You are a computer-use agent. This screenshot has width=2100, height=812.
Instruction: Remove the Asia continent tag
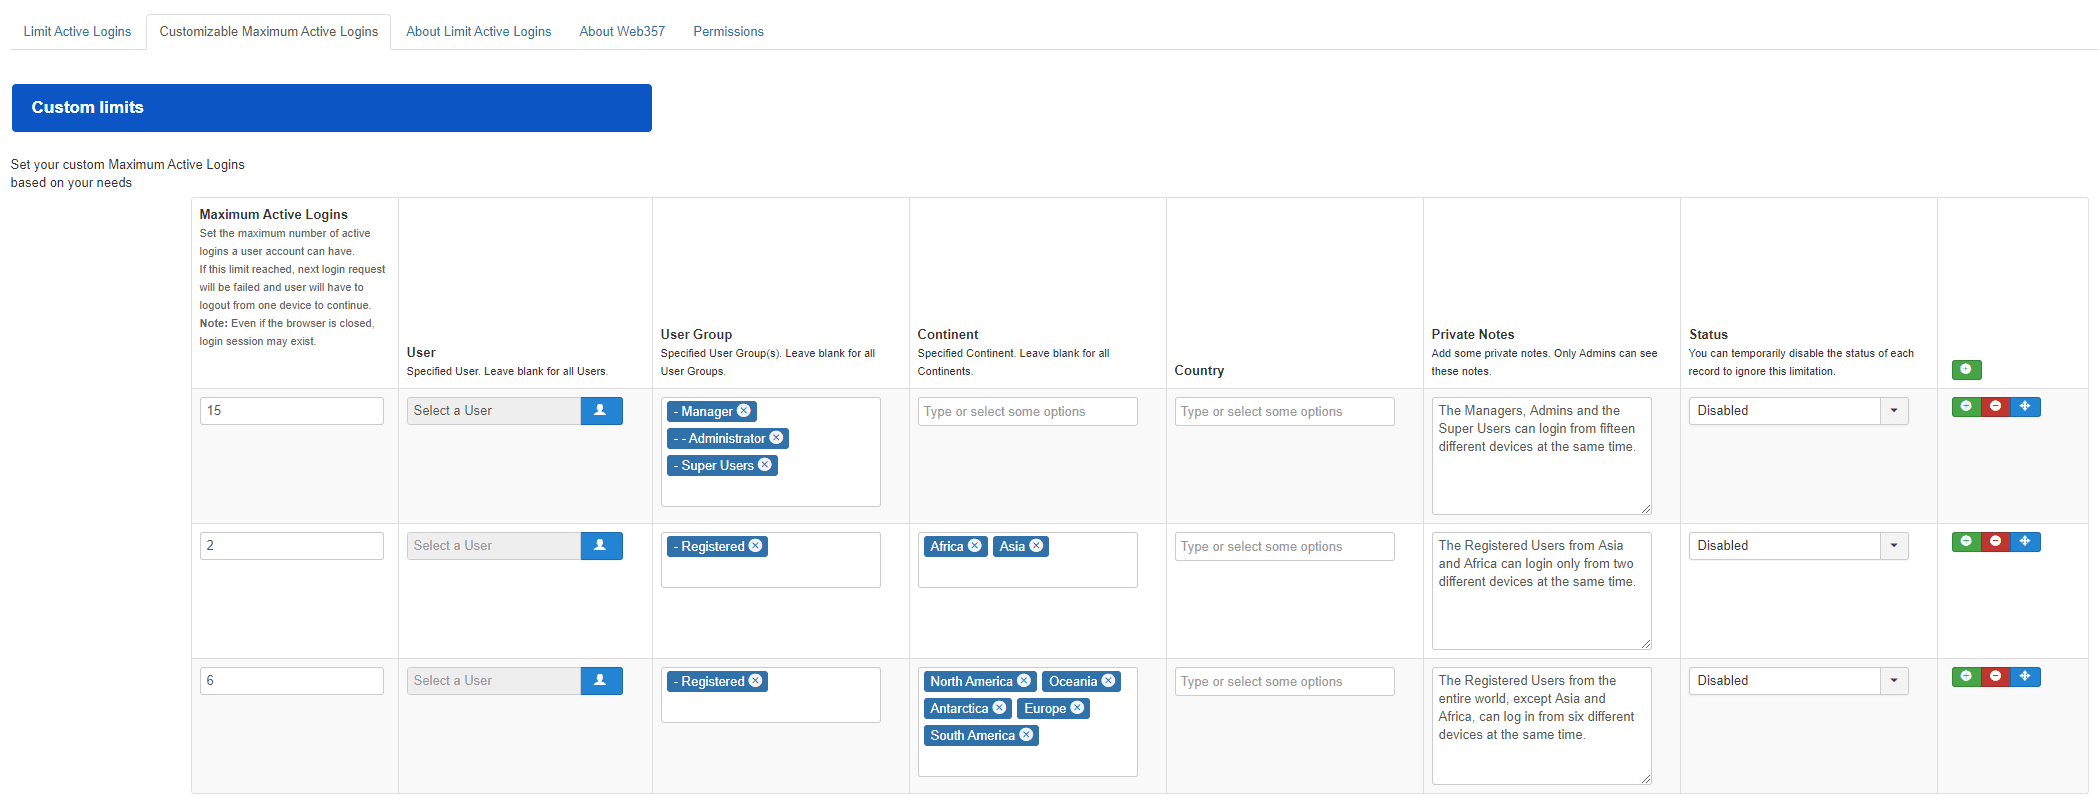pyautogui.click(x=1037, y=546)
